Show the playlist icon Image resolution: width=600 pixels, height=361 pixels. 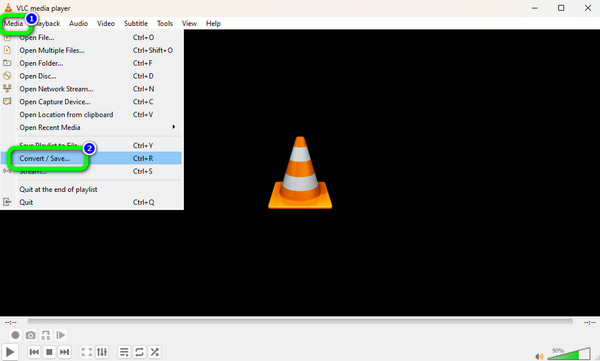124,352
